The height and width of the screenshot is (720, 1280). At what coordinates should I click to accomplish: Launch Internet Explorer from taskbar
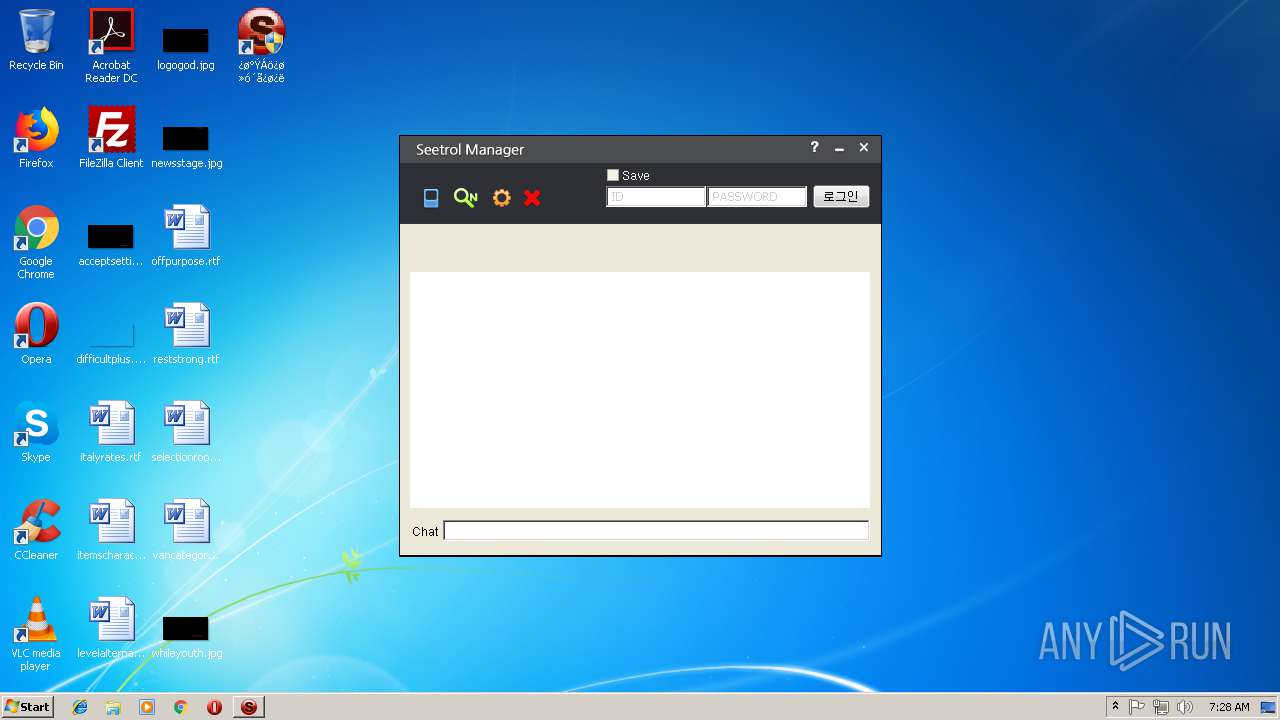click(80, 707)
